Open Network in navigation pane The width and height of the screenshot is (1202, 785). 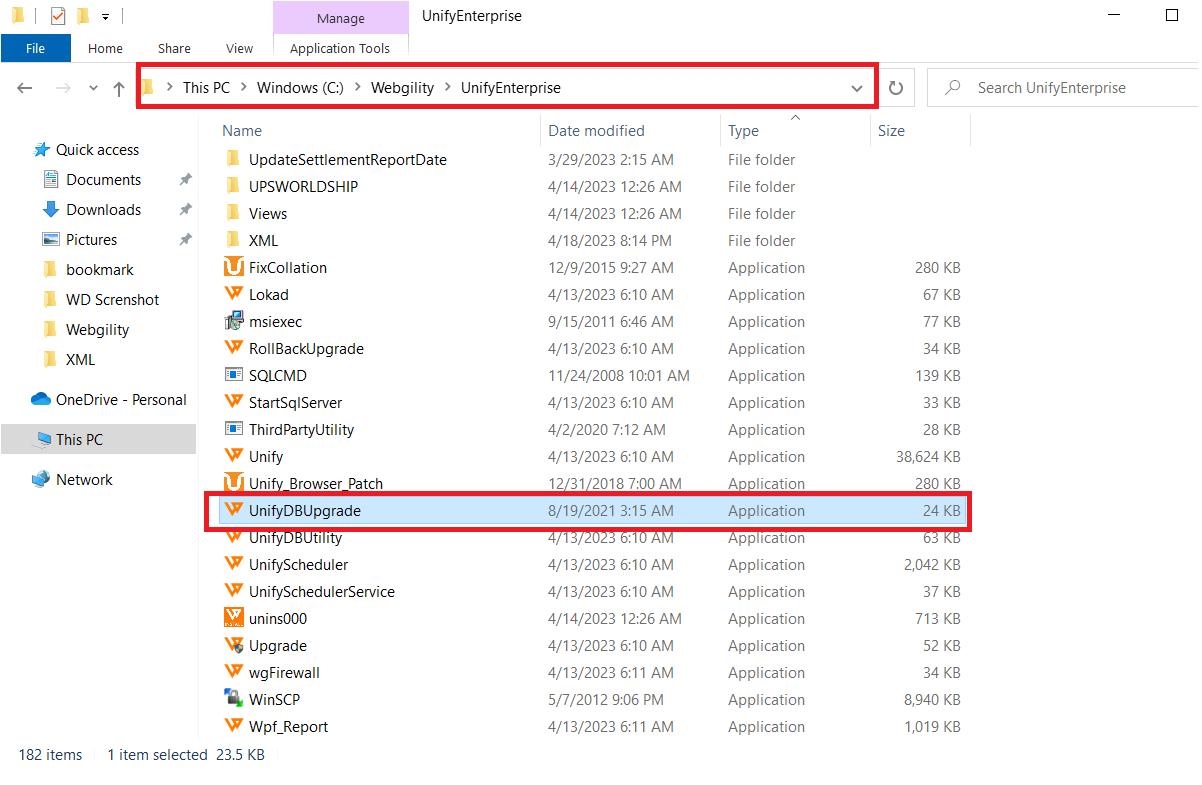(x=72, y=480)
